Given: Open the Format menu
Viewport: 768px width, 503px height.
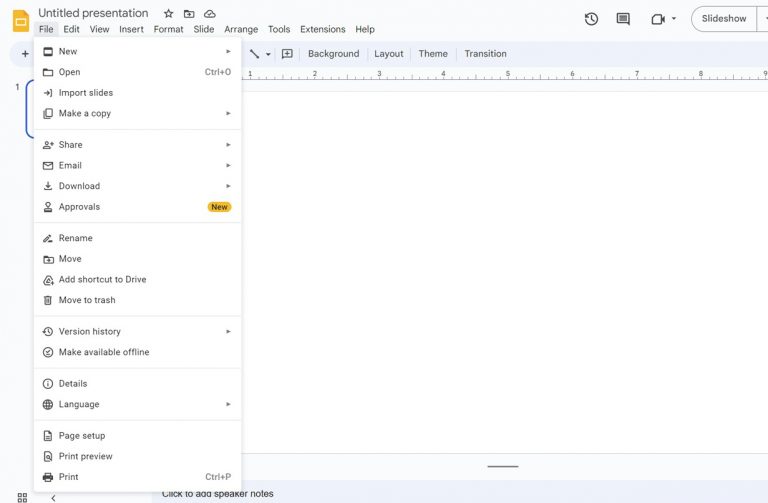Looking at the screenshot, I should pyautogui.click(x=168, y=29).
